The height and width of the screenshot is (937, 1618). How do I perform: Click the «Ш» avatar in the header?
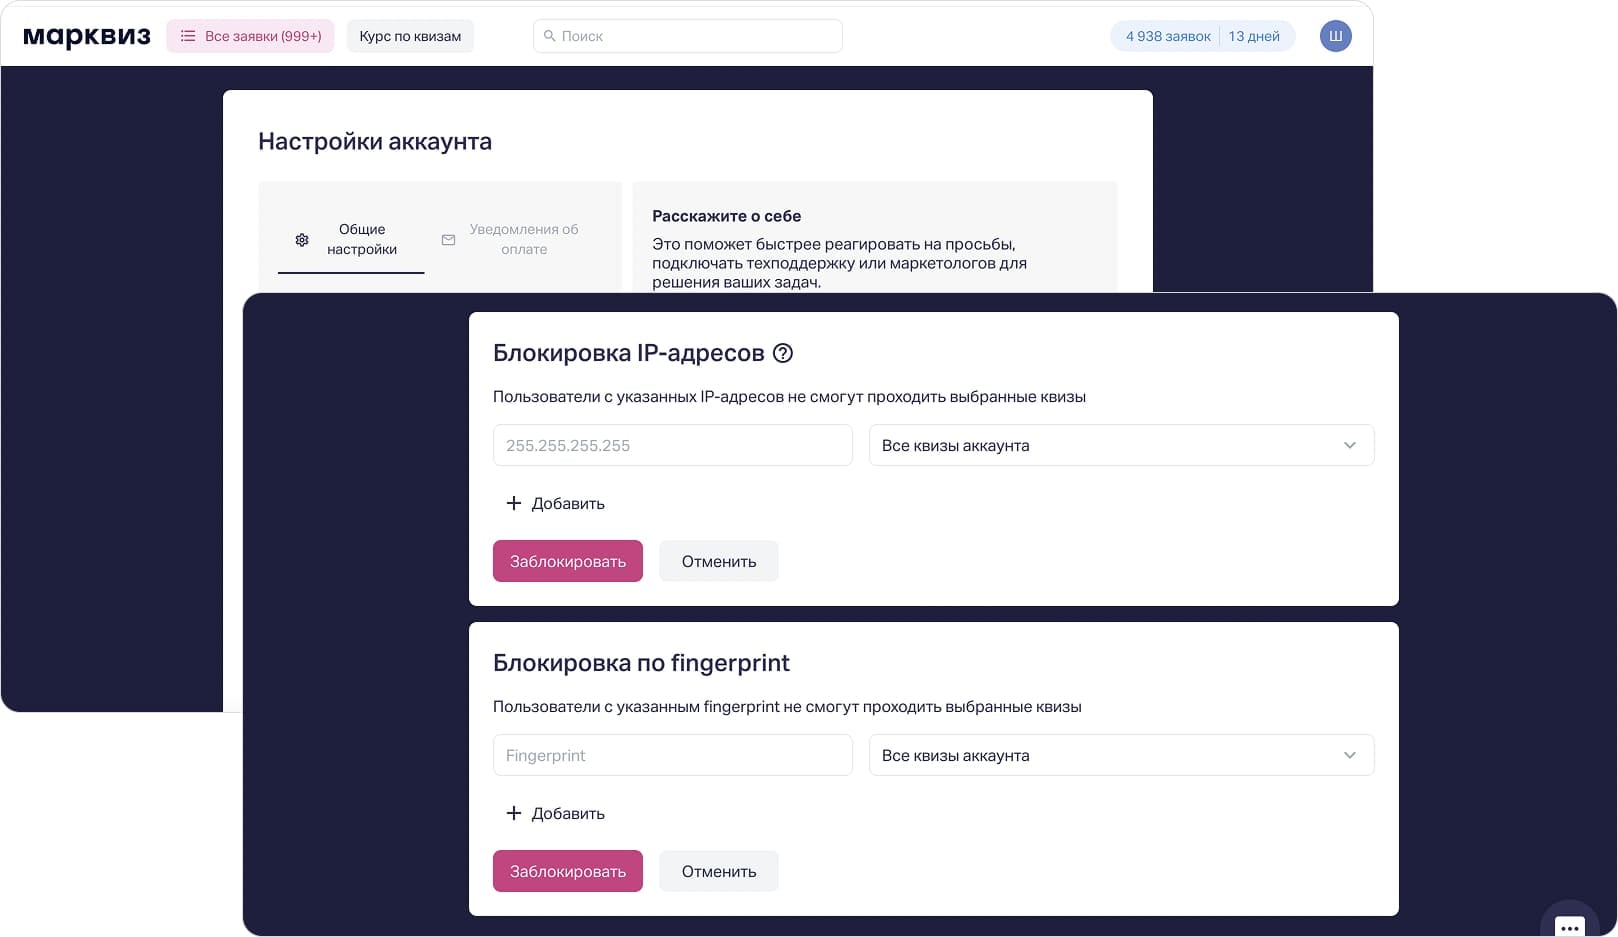1335,35
